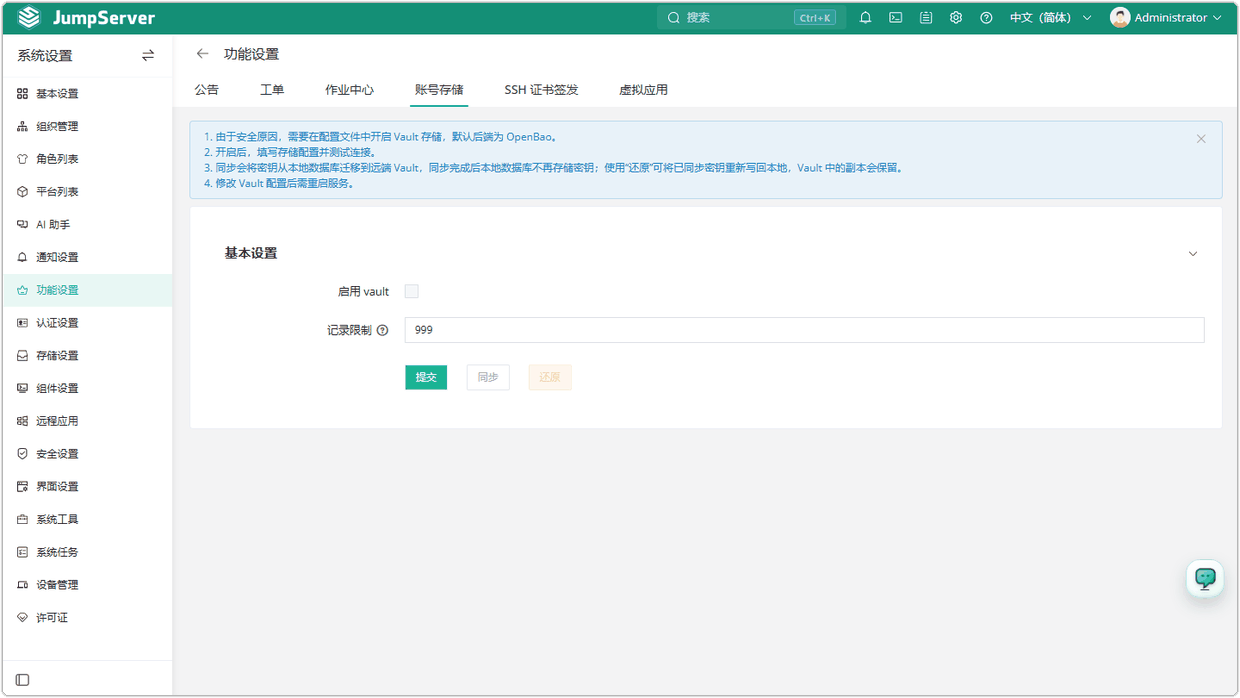Click the 记录限制 help tooltip icon
The width and height of the screenshot is (1240, 698).
[x=382, y=330]
